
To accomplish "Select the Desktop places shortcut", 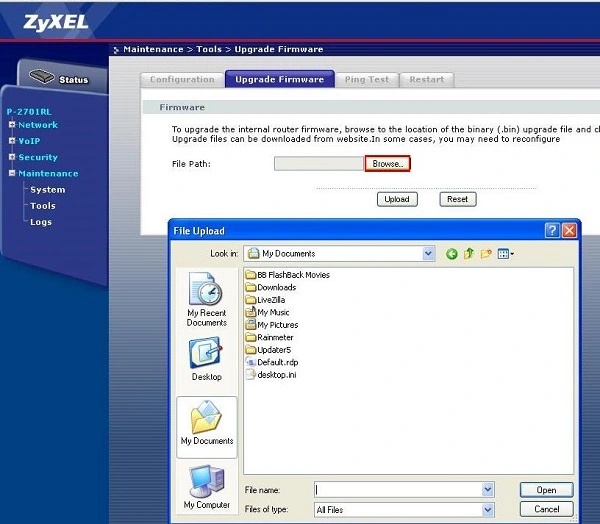I will point(206,360).
